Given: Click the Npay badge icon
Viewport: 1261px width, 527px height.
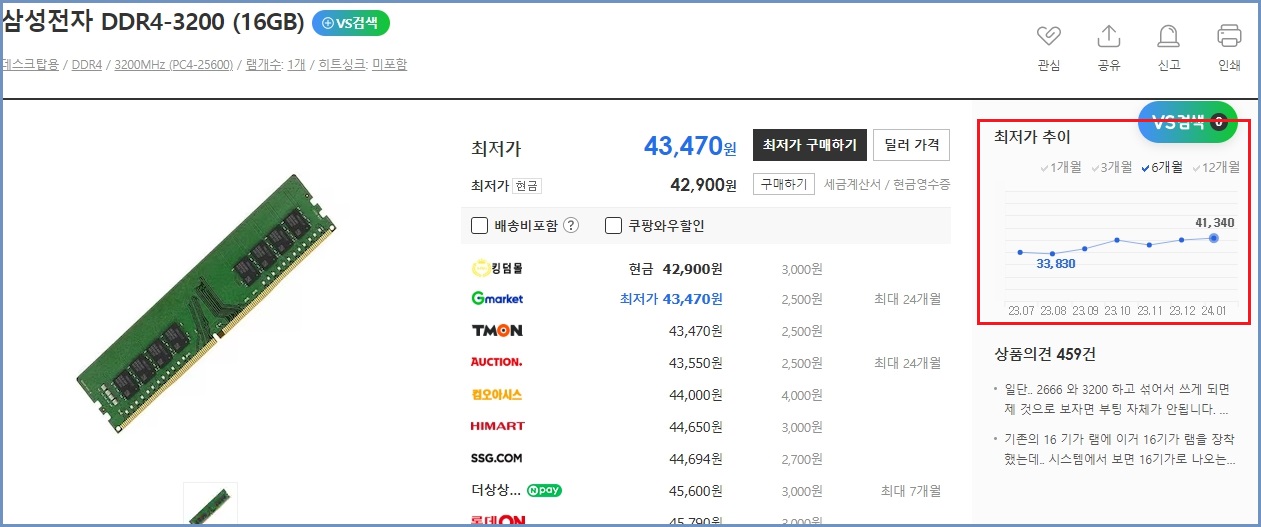Looking at the screenshot, I should point(544,490).
